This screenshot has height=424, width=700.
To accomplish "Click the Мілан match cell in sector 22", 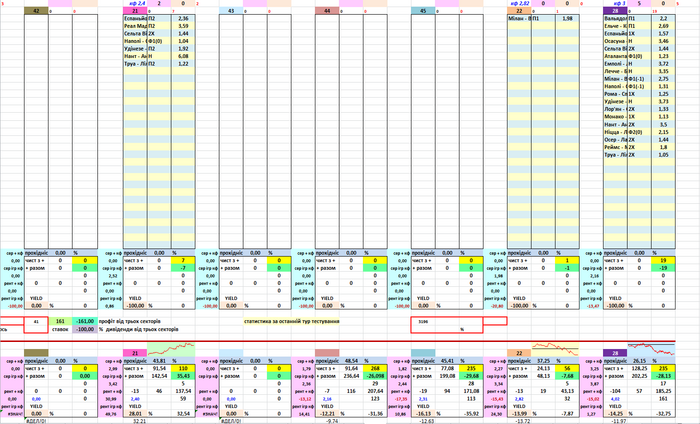I will [519, 19].
